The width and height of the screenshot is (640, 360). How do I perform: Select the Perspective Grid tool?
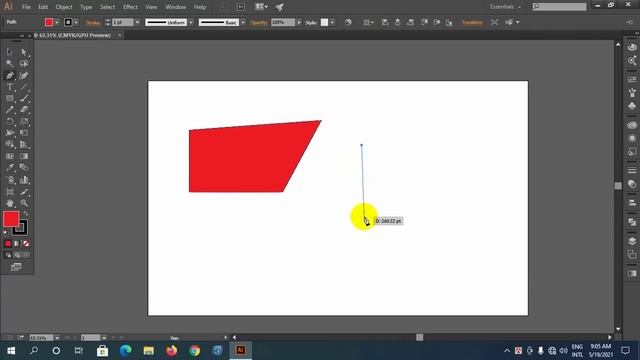[x=24, y=144]
